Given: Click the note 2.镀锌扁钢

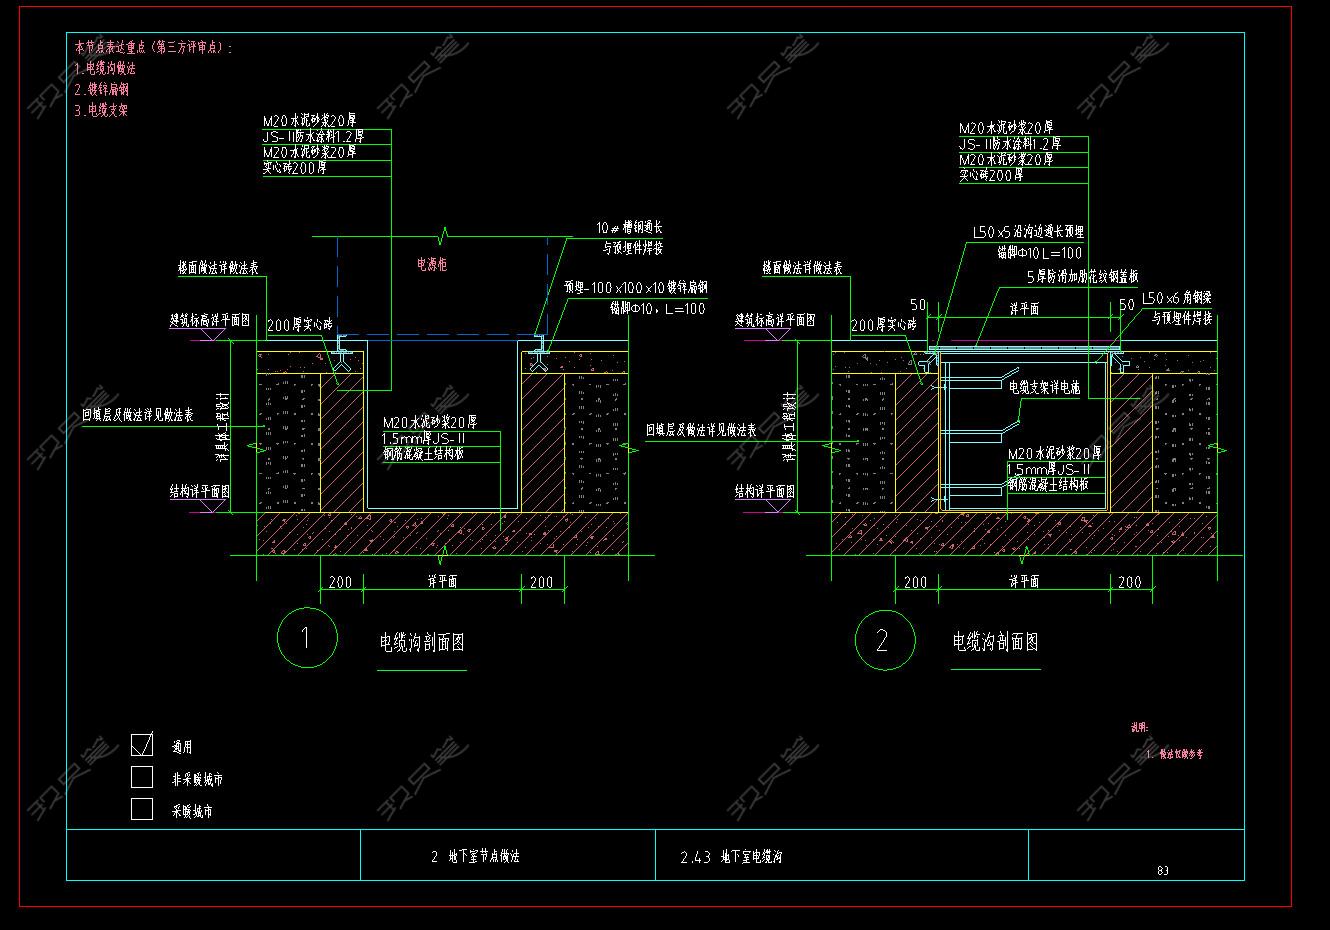Looking at the screenshot, I should pyautogui.click(x=101, y=90).
